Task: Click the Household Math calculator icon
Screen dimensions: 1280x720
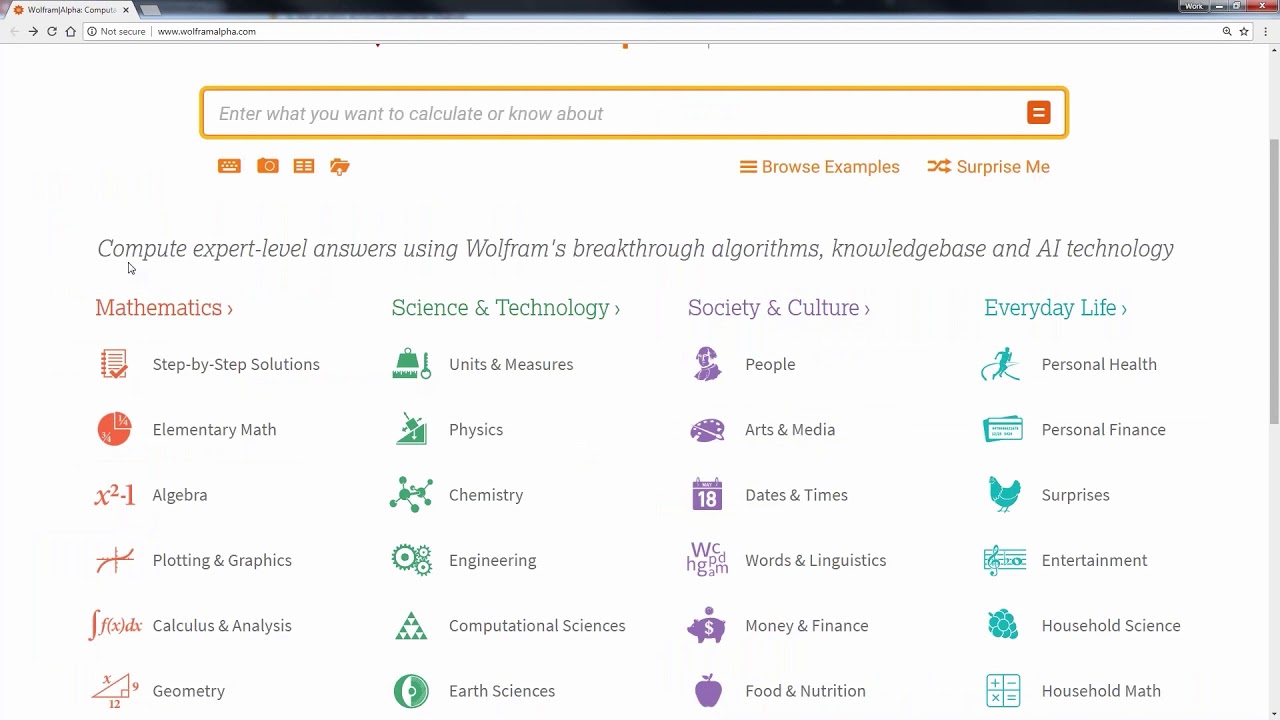Action: 1003,691
